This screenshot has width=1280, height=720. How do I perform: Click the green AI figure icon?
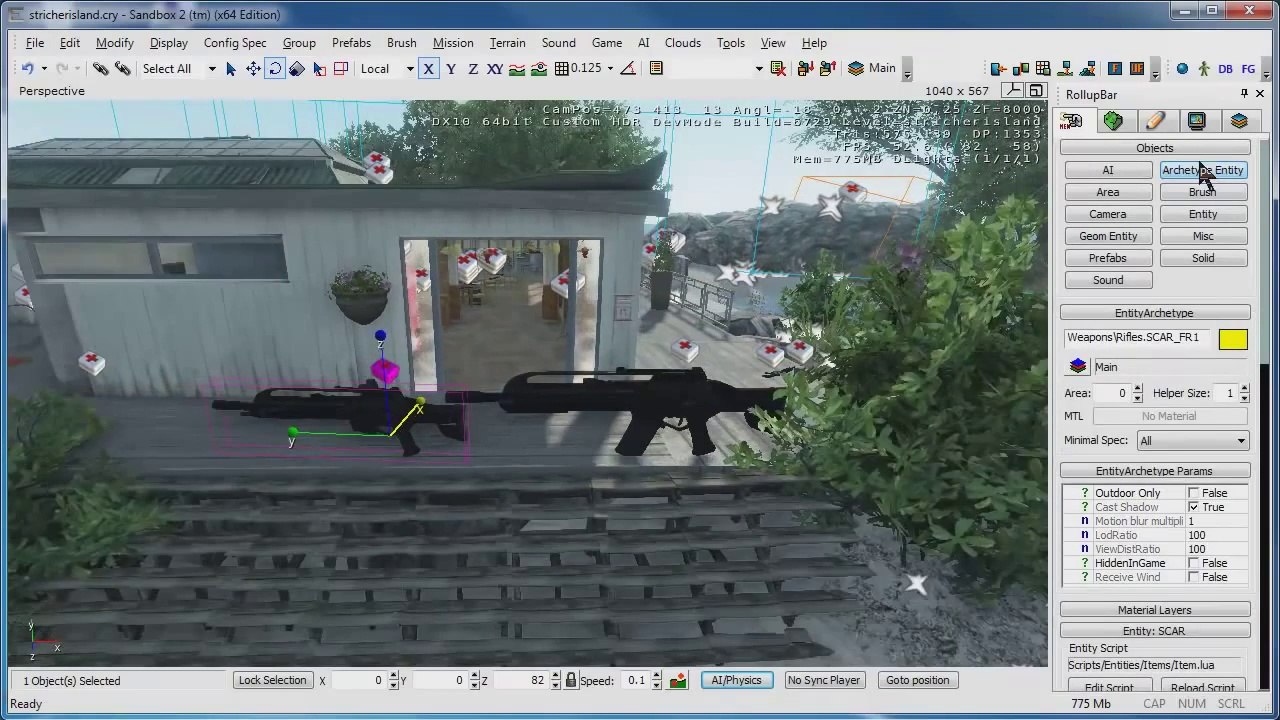coord(1203,69)
